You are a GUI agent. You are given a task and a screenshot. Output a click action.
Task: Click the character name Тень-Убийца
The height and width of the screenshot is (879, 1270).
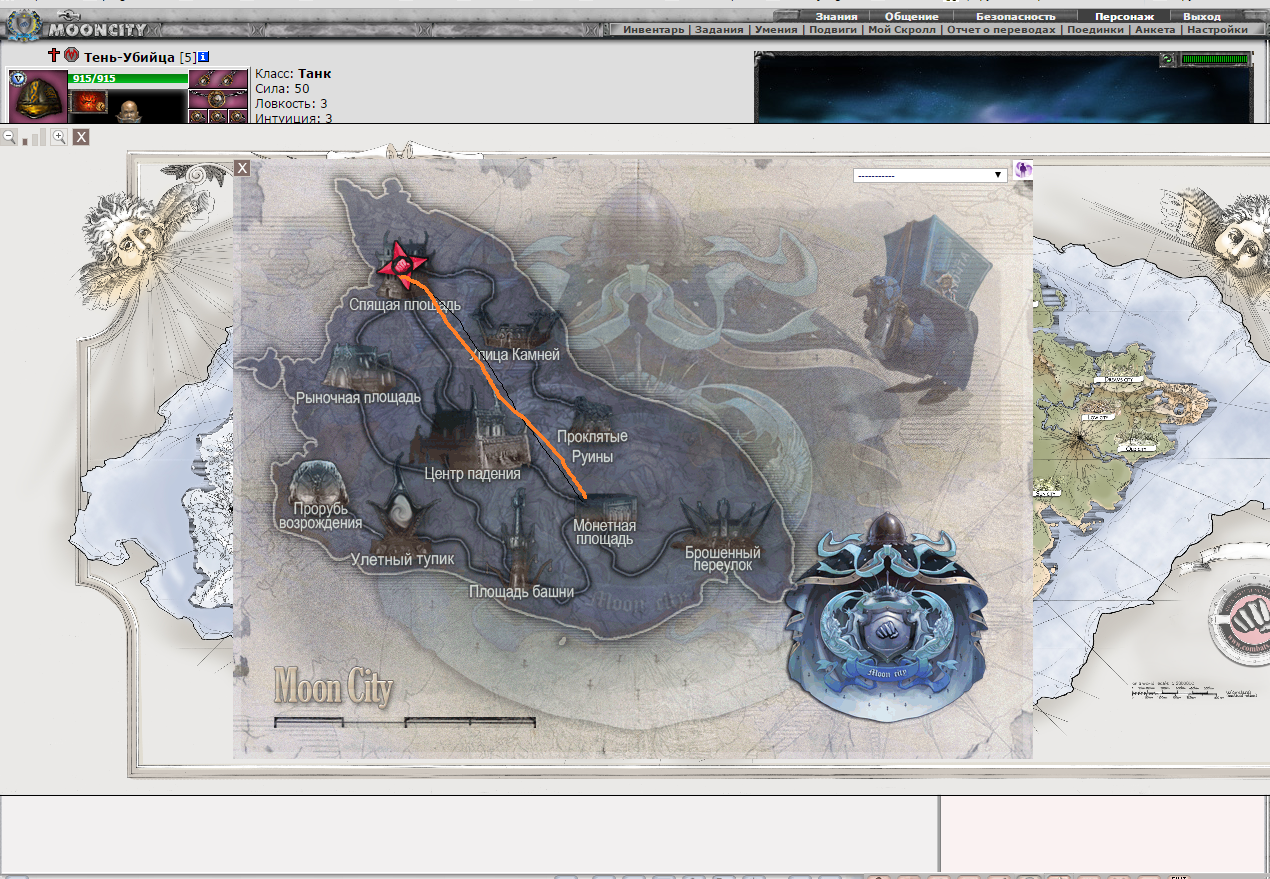pyautogui.click(x=129, y=58)
